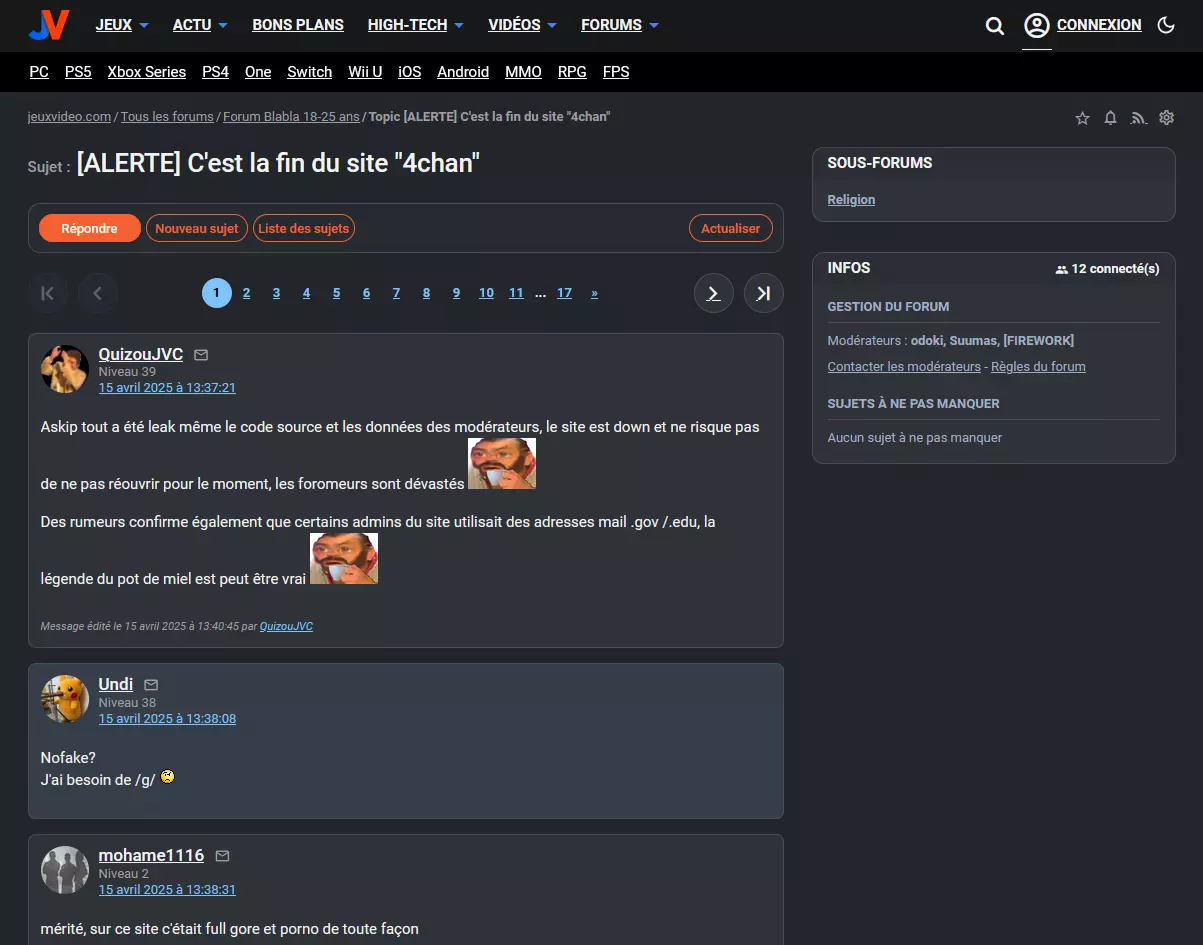
Task: Click second sticker after 'peut être vrai'
Action: click(344, 558)
